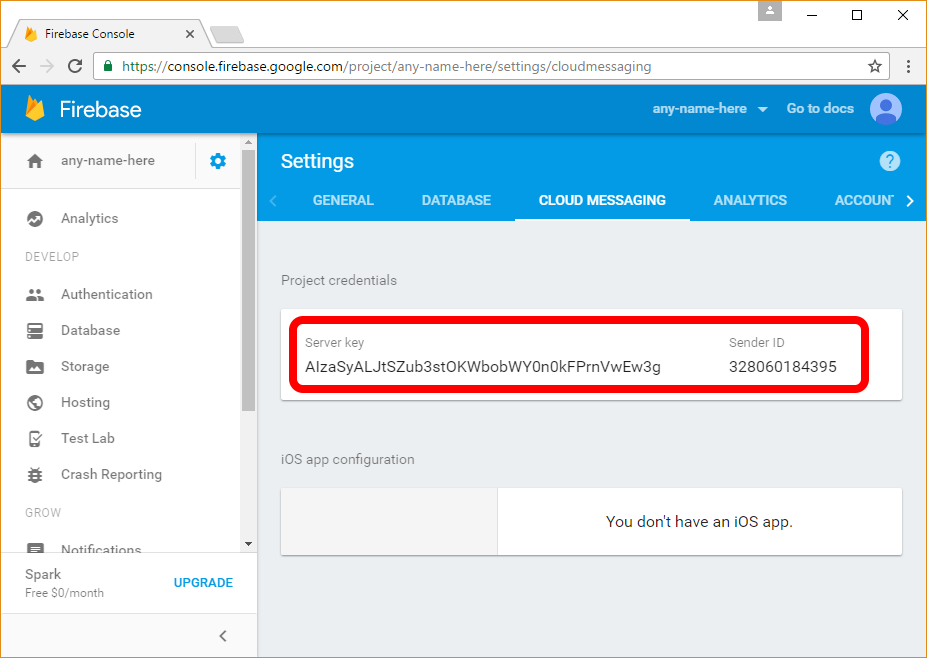Maximize the Chrome window
This screenshot has width=927, height=658.
coord(857,15)
